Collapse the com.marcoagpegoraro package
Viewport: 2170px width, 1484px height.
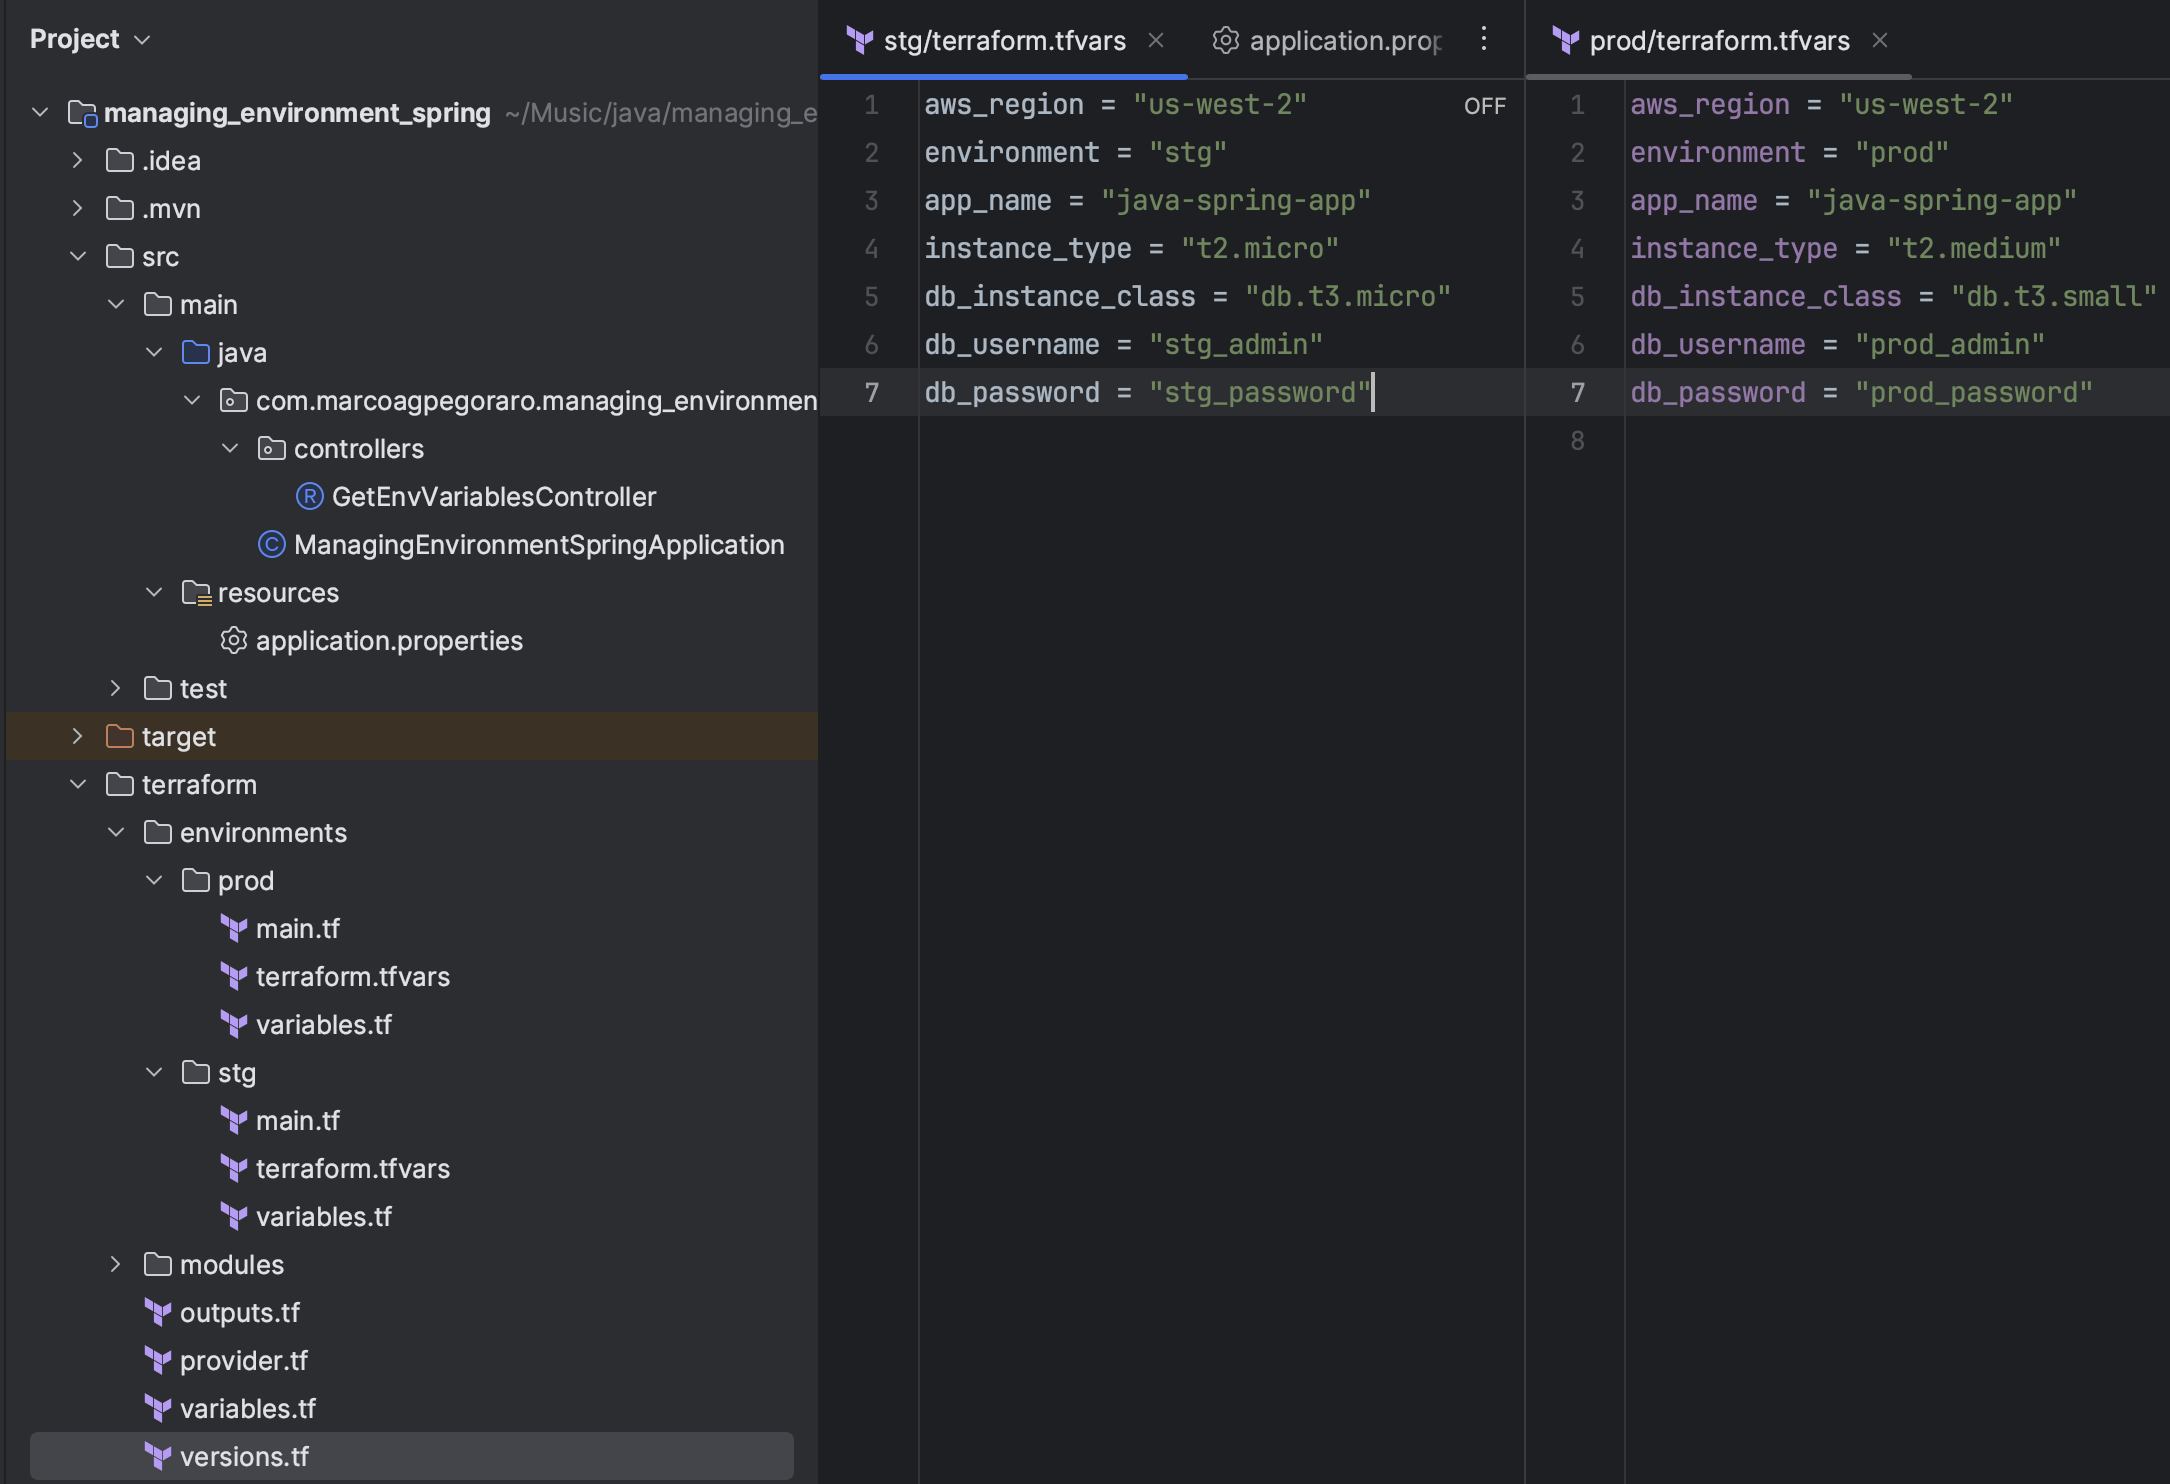pyautogui.click(x=192, y=400)
